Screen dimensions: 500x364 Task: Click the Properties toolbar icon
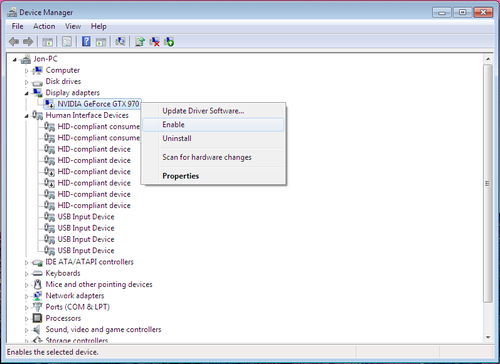tap(67, 42)
